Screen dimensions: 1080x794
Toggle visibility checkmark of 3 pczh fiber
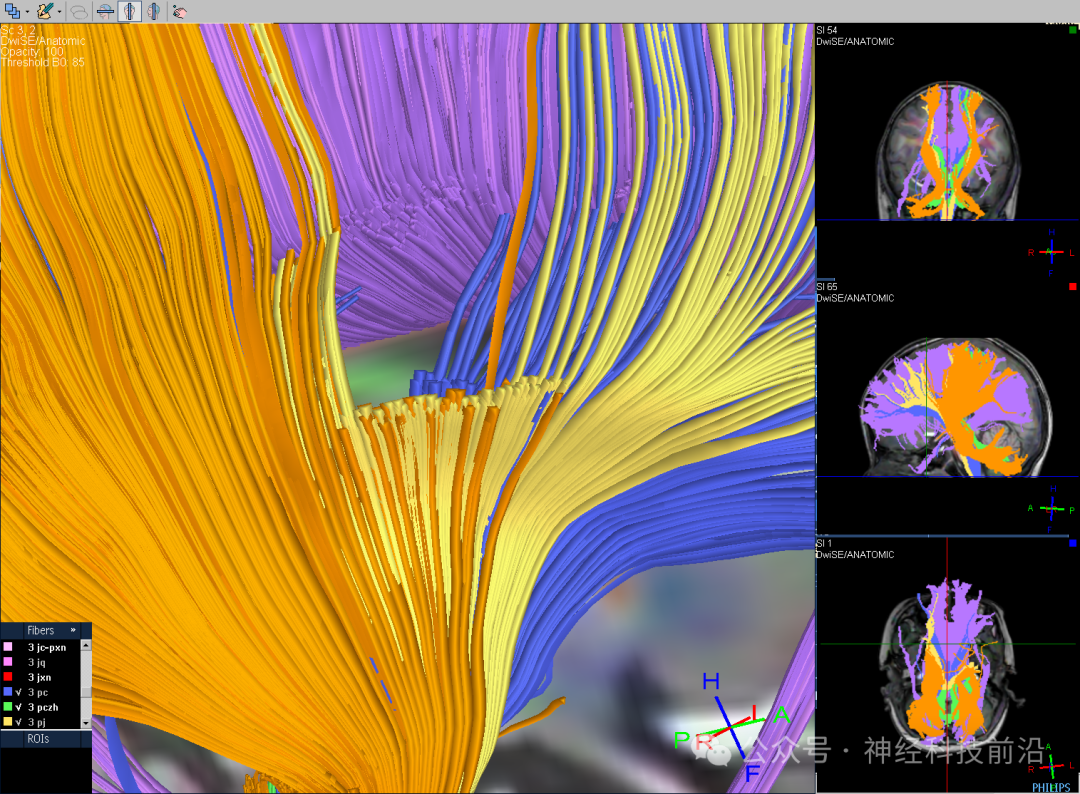coord(19,707)
